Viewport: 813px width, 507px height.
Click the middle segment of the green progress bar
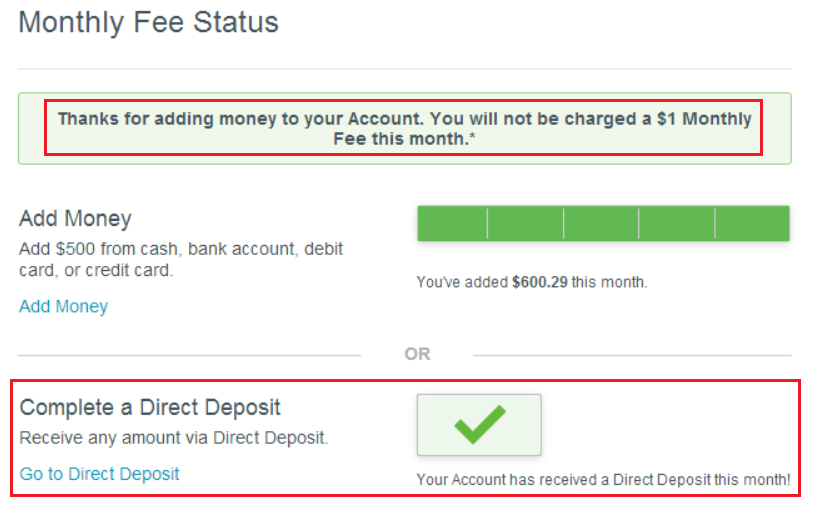601,223
